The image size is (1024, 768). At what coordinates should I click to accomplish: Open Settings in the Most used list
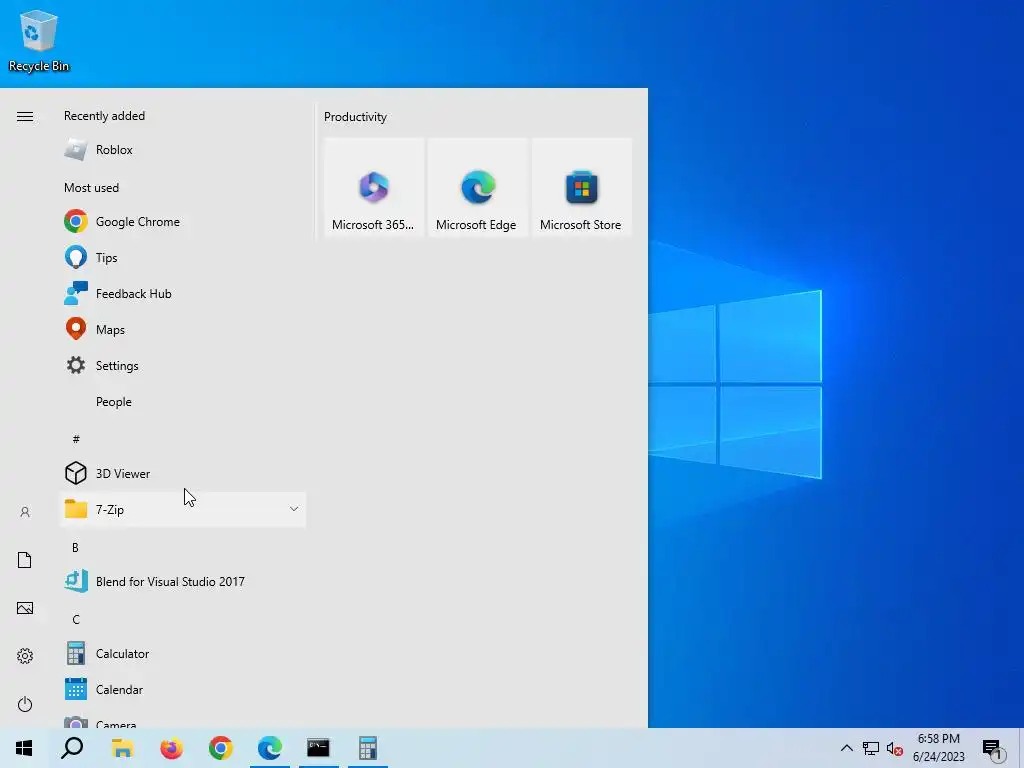pos(182,365)
